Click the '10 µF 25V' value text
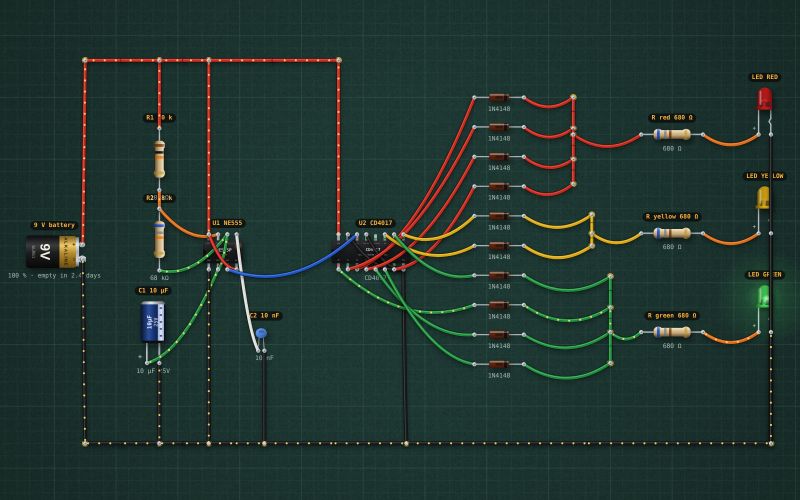 click(153, 371)
